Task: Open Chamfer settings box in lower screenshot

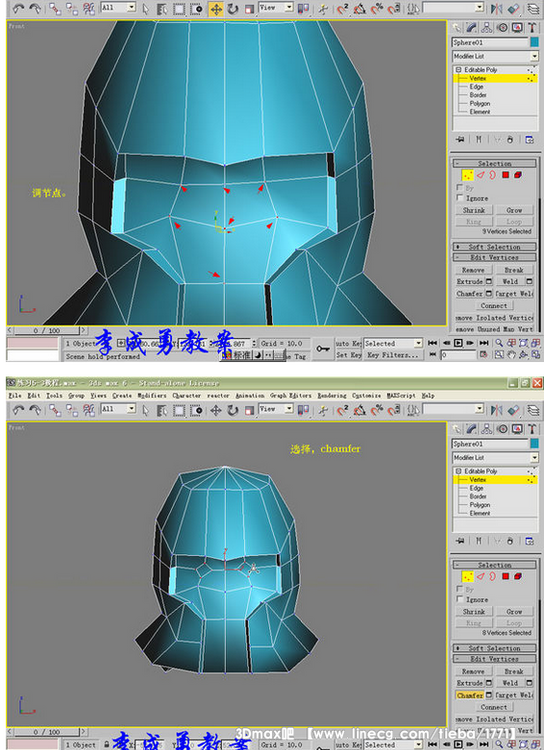Action: pyautogui.click(x=489, y=695)
